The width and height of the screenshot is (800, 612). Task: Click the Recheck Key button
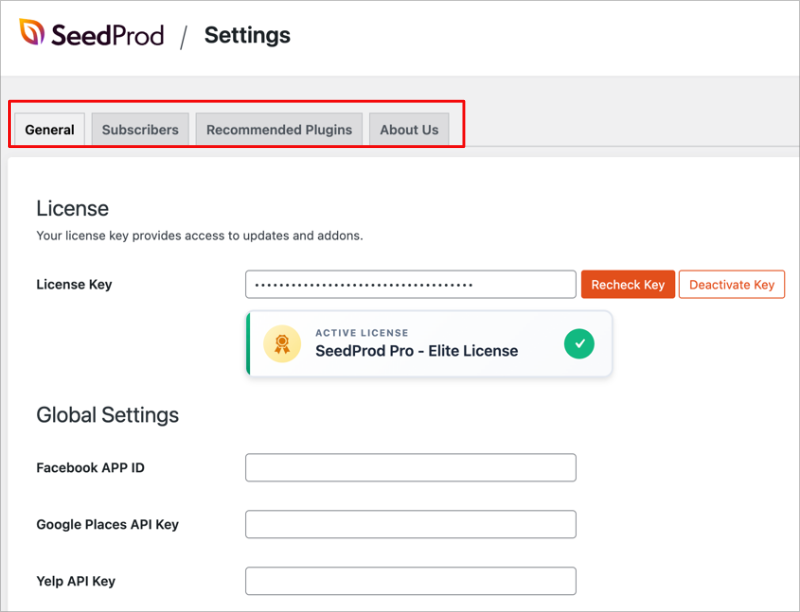(627, 284)
